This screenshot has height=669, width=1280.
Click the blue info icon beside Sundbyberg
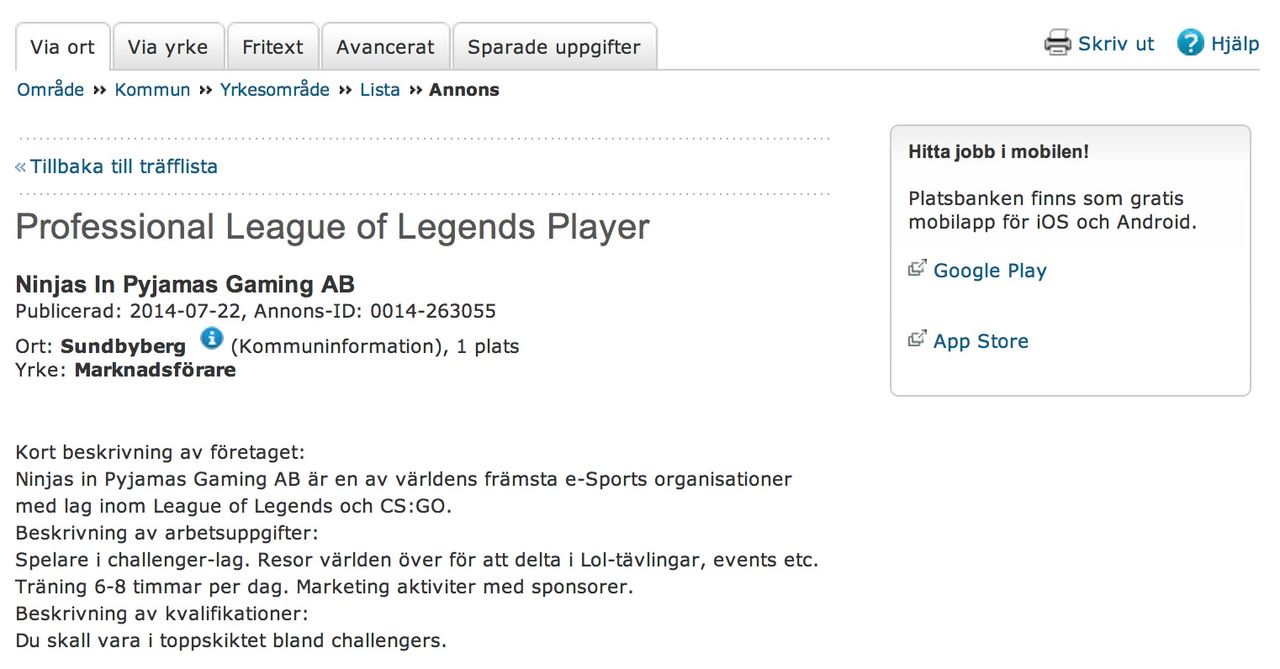click(211, 338)
